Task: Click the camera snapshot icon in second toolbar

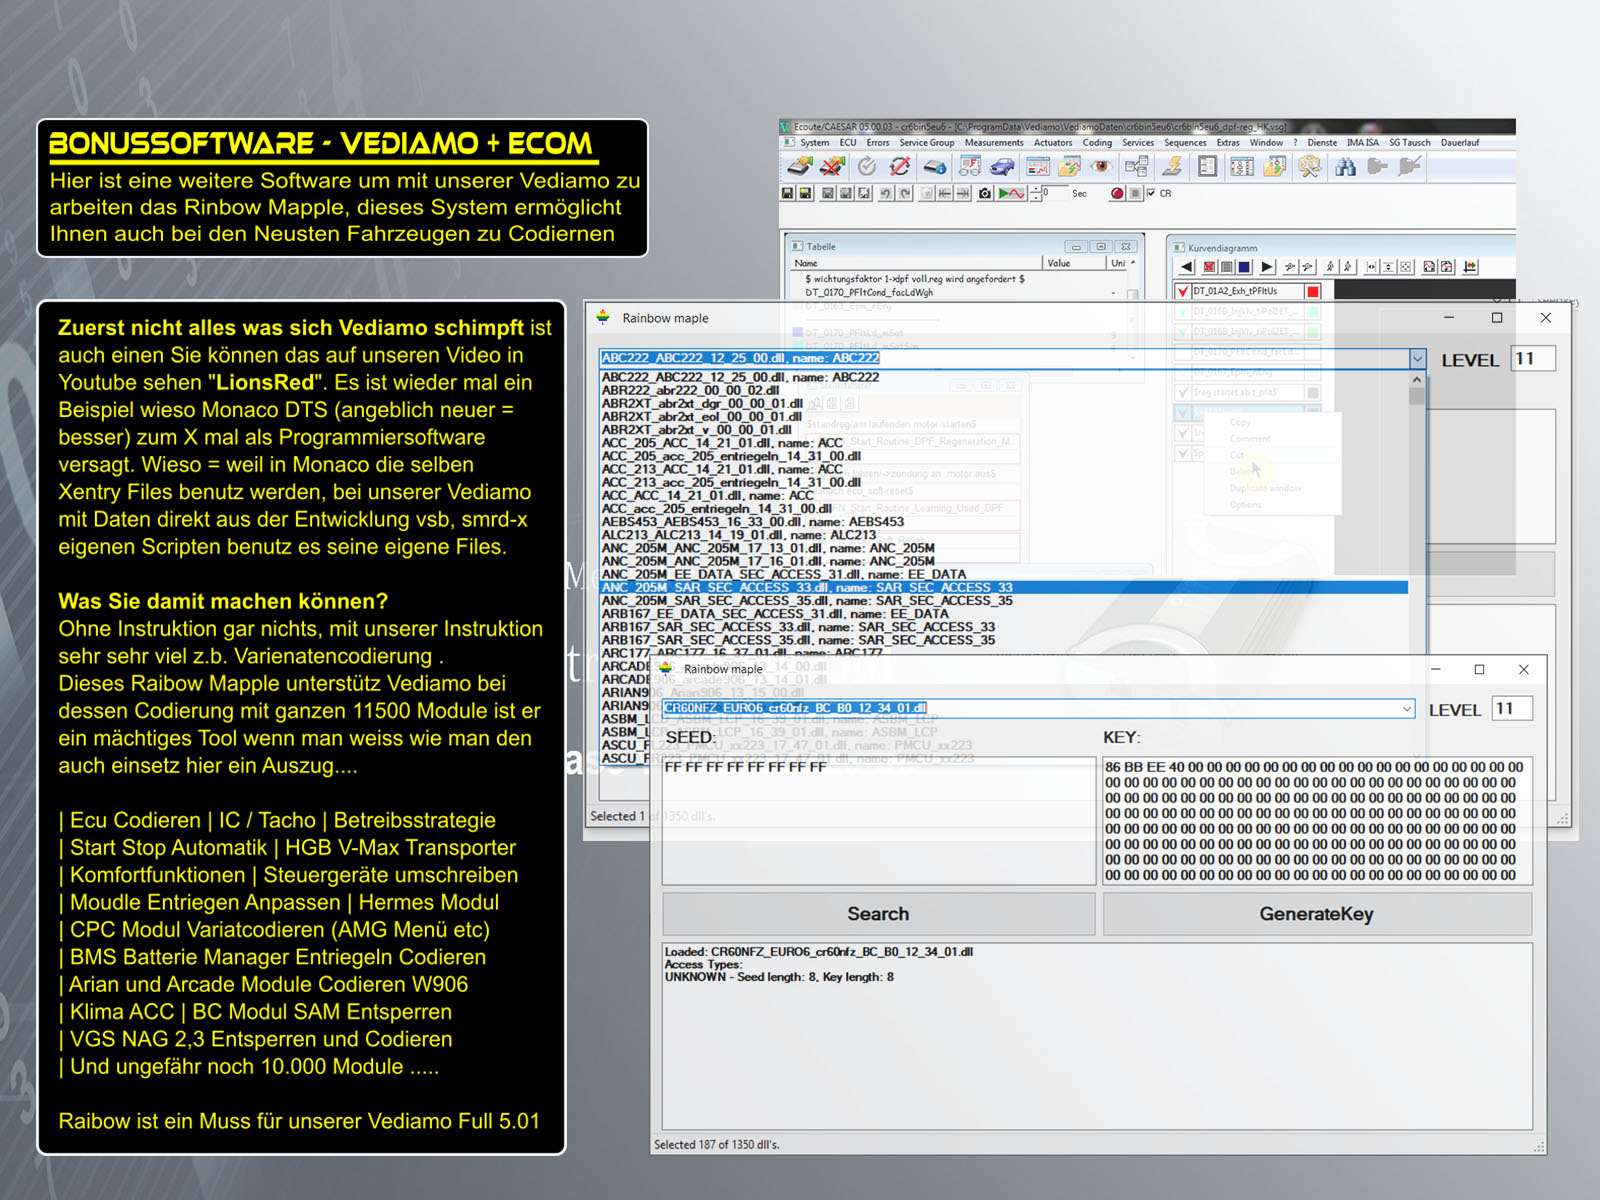Action: 984,193
